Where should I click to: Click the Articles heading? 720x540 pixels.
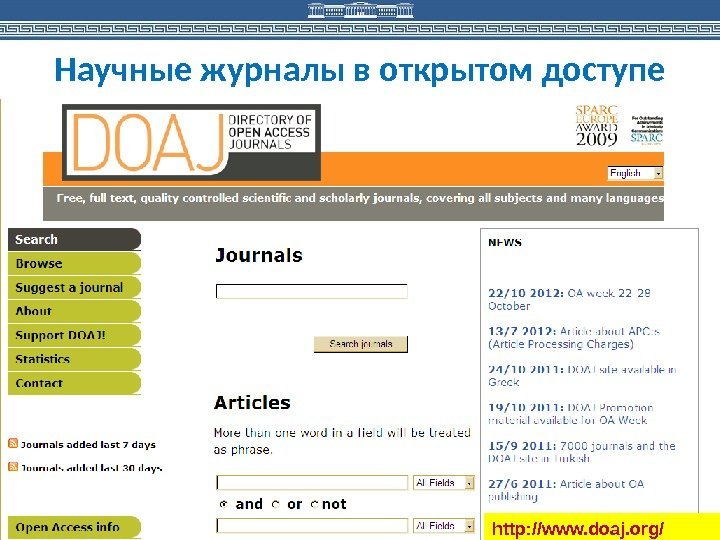point(252,403)
